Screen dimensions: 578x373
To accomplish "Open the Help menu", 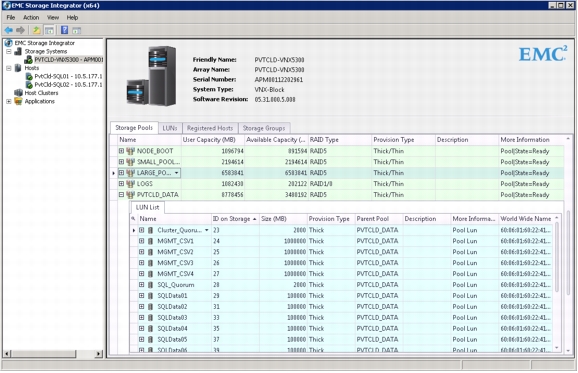I will [x=72, y=17].
